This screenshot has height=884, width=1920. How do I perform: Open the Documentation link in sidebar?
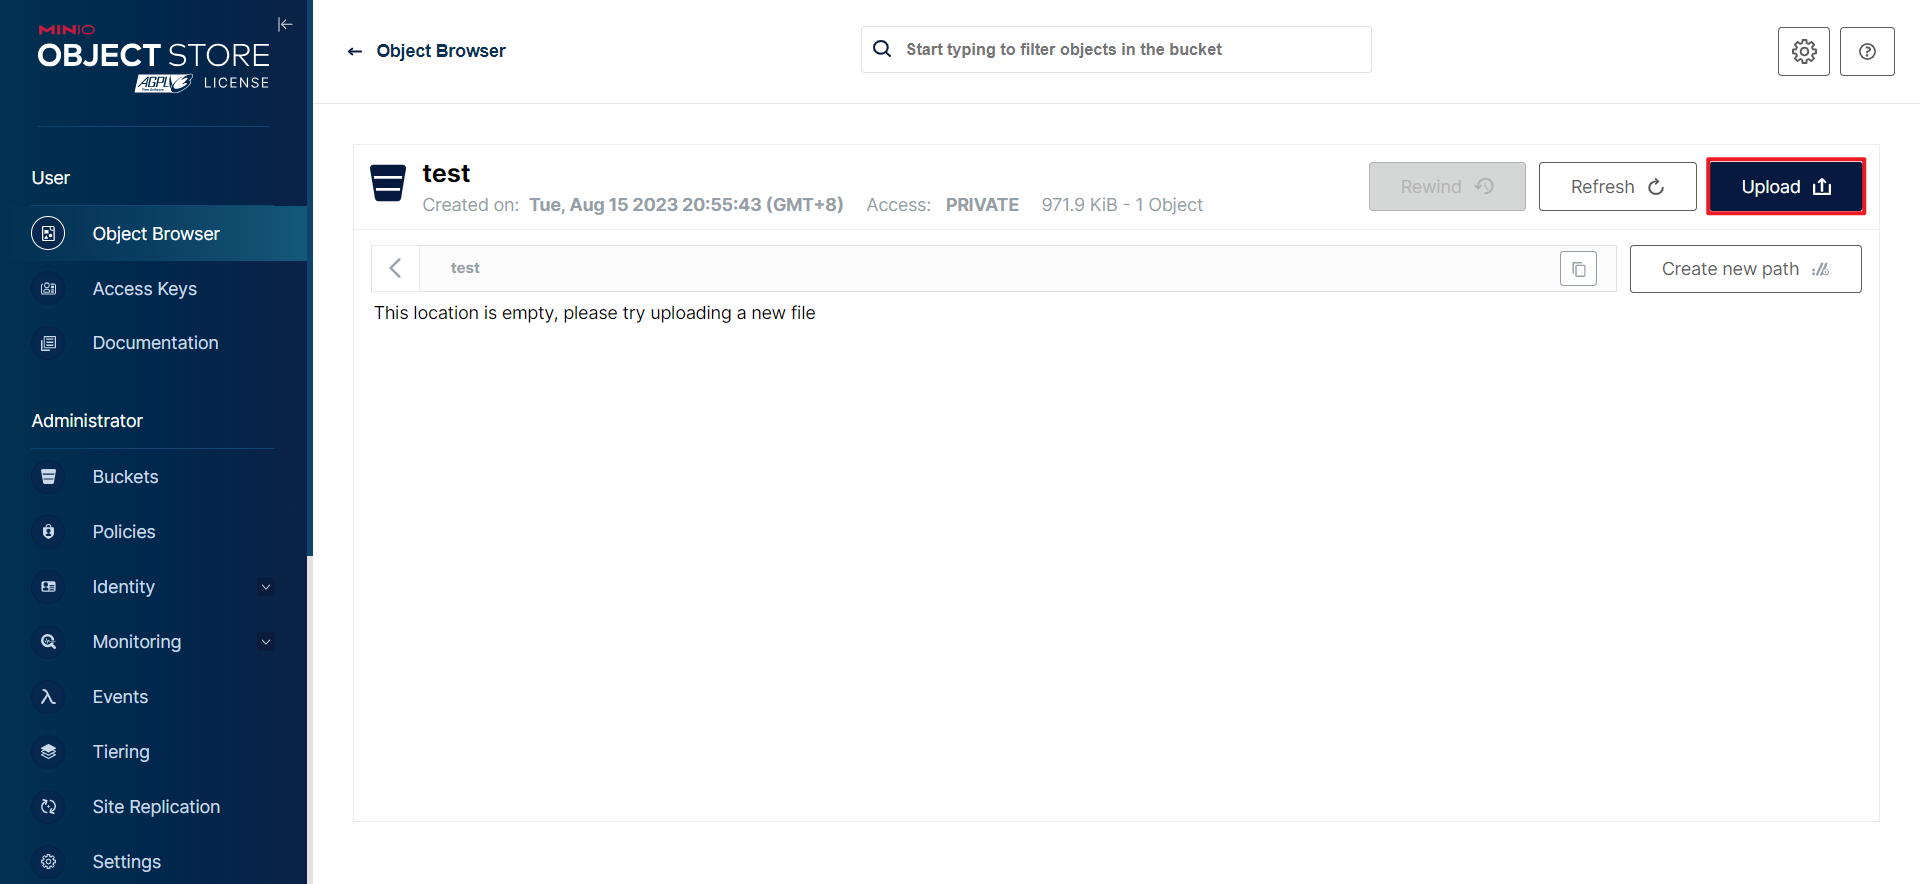point(155,343)
